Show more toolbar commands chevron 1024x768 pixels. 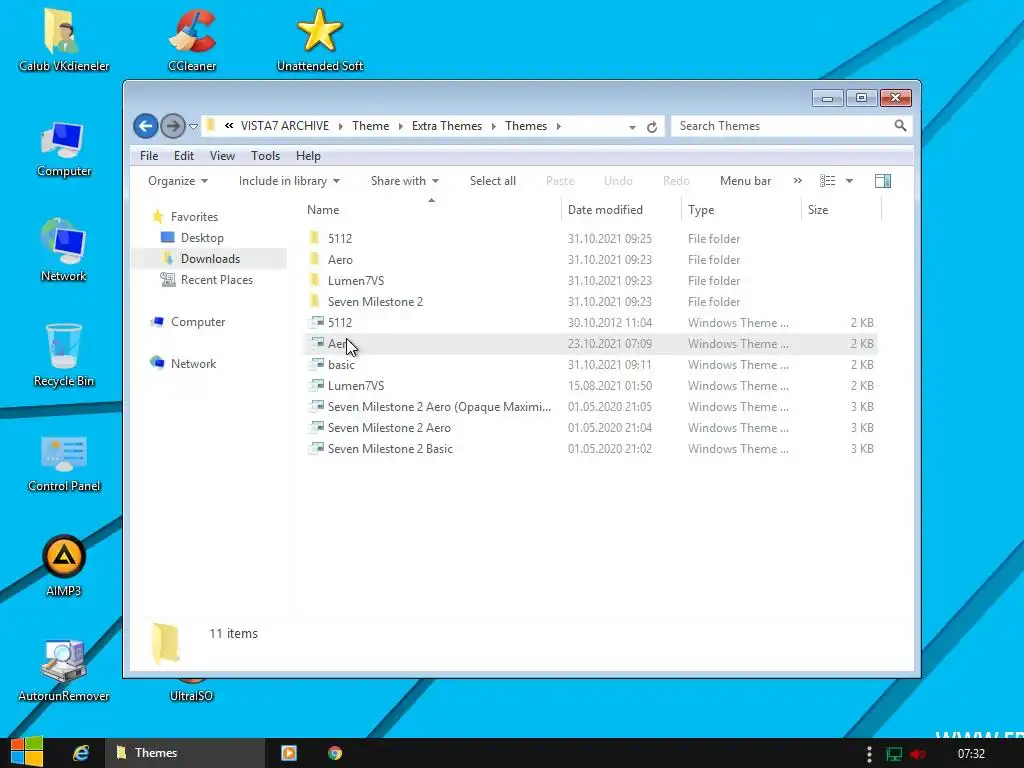point(797,181)
